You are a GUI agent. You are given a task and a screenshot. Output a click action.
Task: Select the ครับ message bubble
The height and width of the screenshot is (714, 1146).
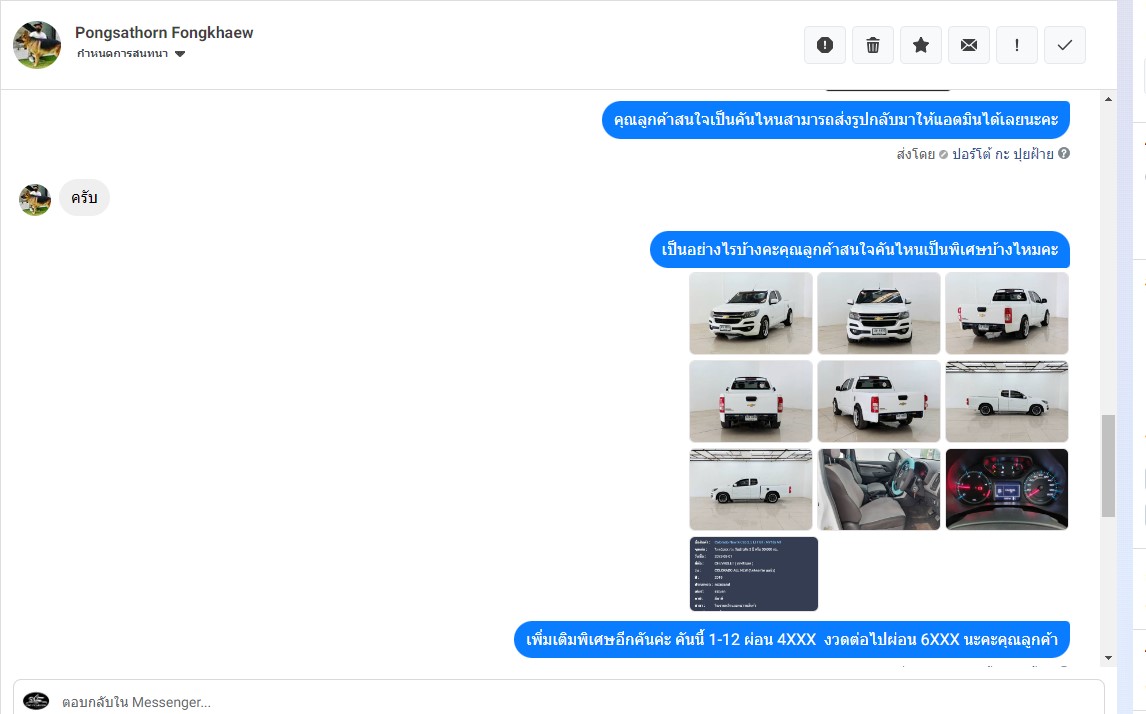(x=84, y=197)
